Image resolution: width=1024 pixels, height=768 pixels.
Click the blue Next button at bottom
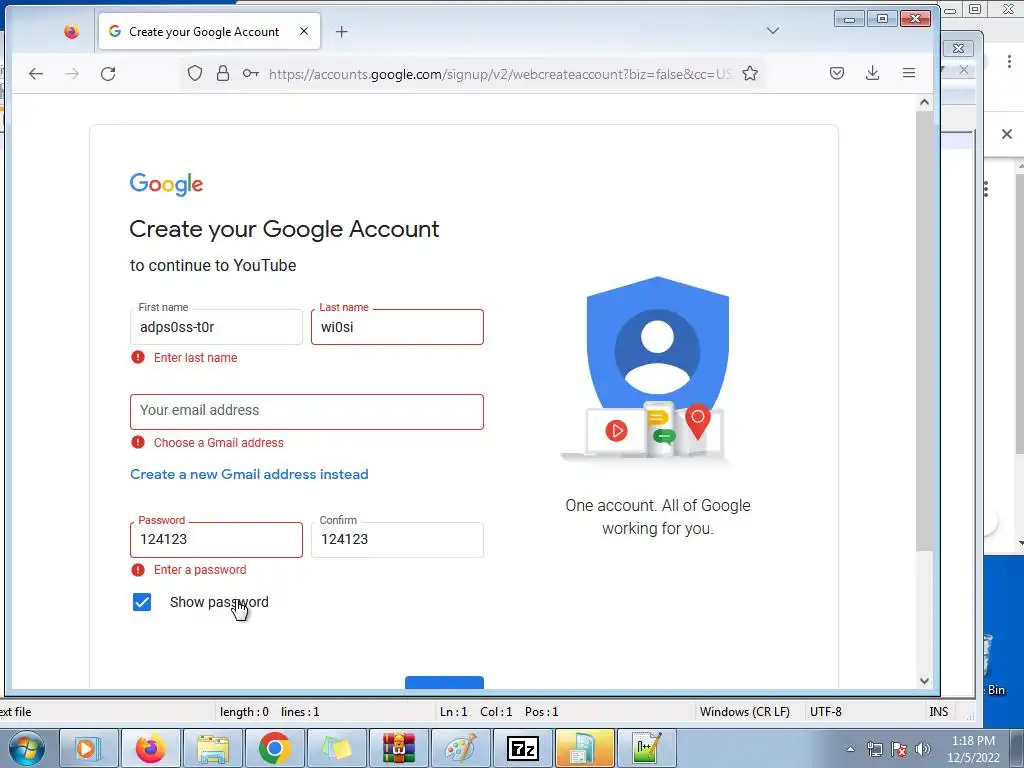tap(444, 682)
